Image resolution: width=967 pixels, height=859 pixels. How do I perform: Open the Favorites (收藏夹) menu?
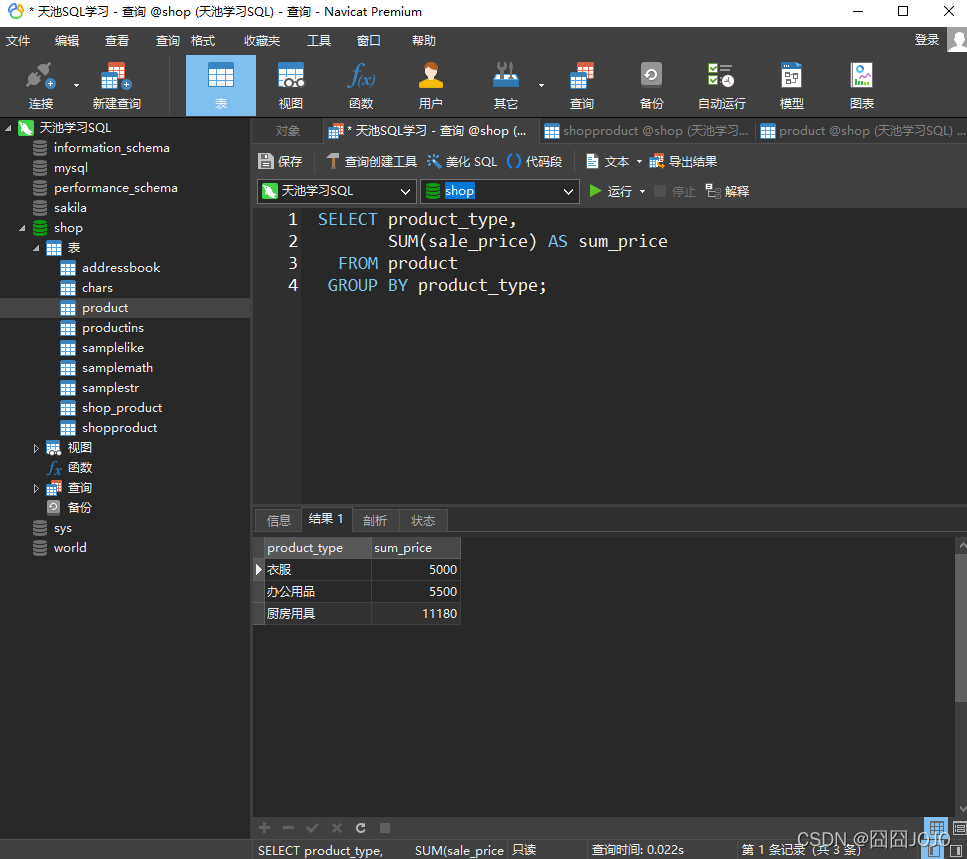tap(262, 41)
